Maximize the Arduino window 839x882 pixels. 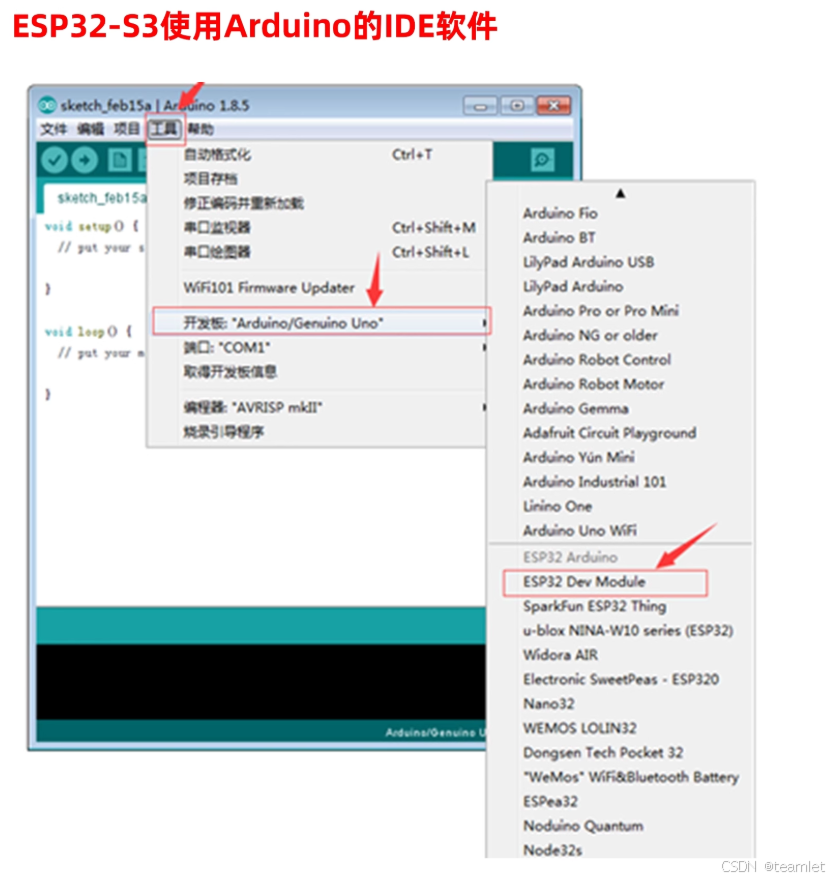click(x=516, y=106)
